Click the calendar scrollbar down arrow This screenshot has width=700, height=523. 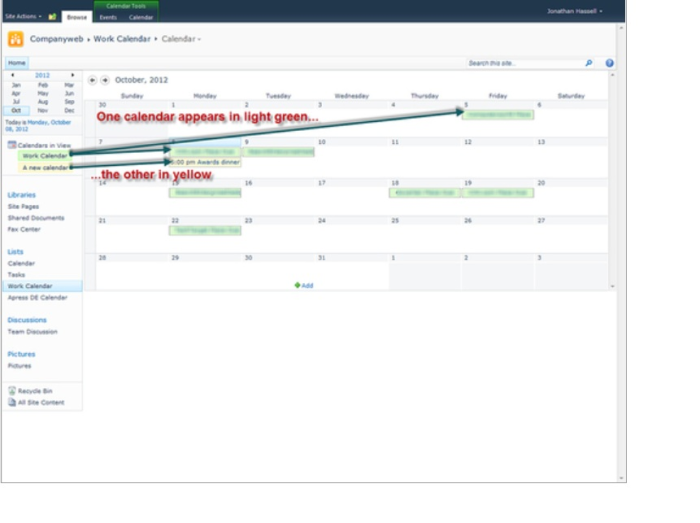pos(612,286)
